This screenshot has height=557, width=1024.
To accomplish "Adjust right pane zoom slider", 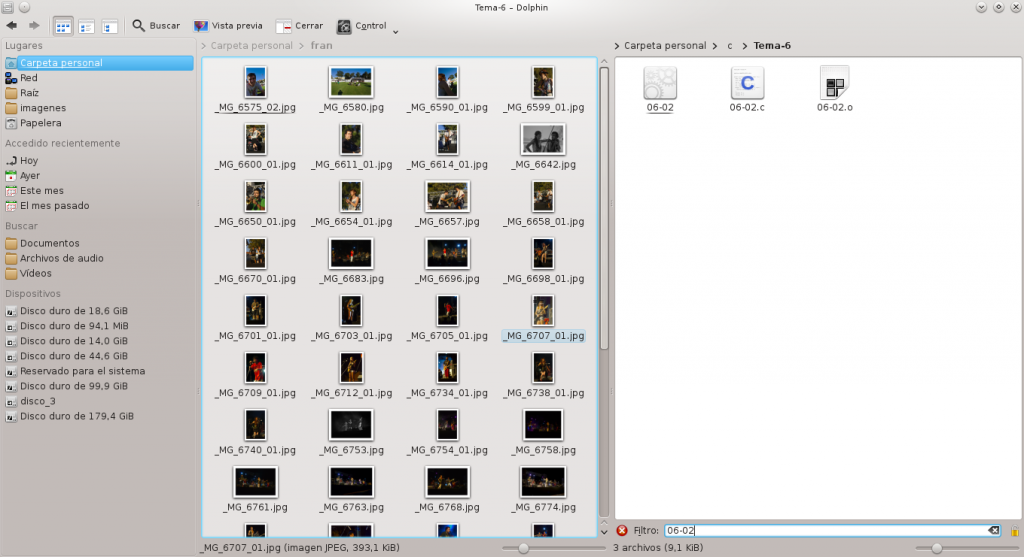I will 936,549.
